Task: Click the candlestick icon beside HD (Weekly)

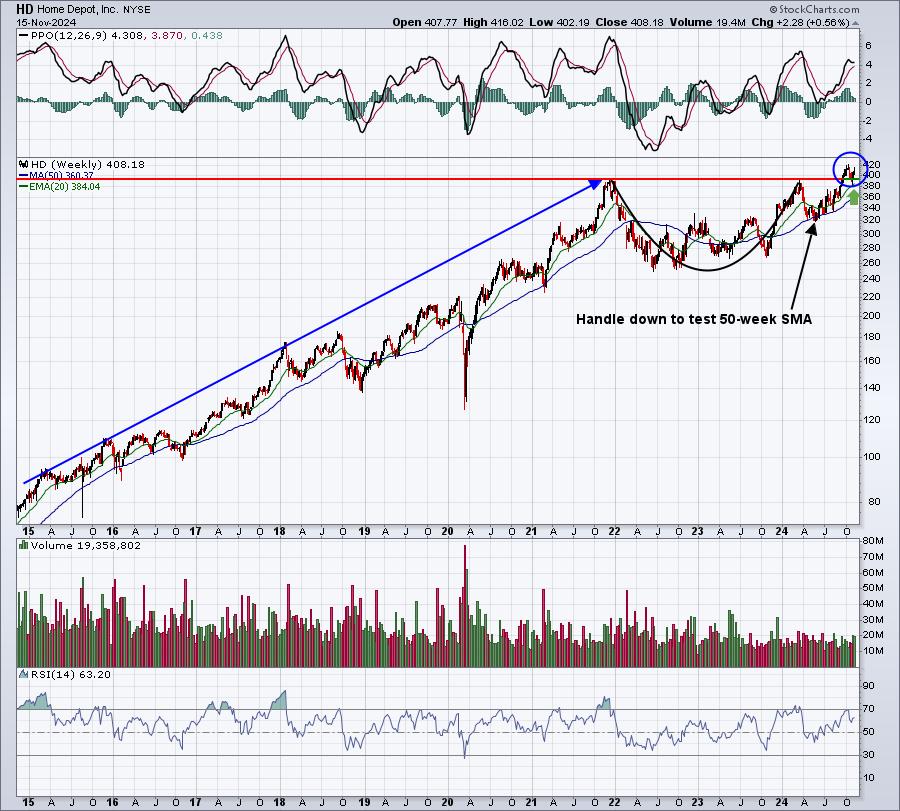Action: click(x=24, y=164)
